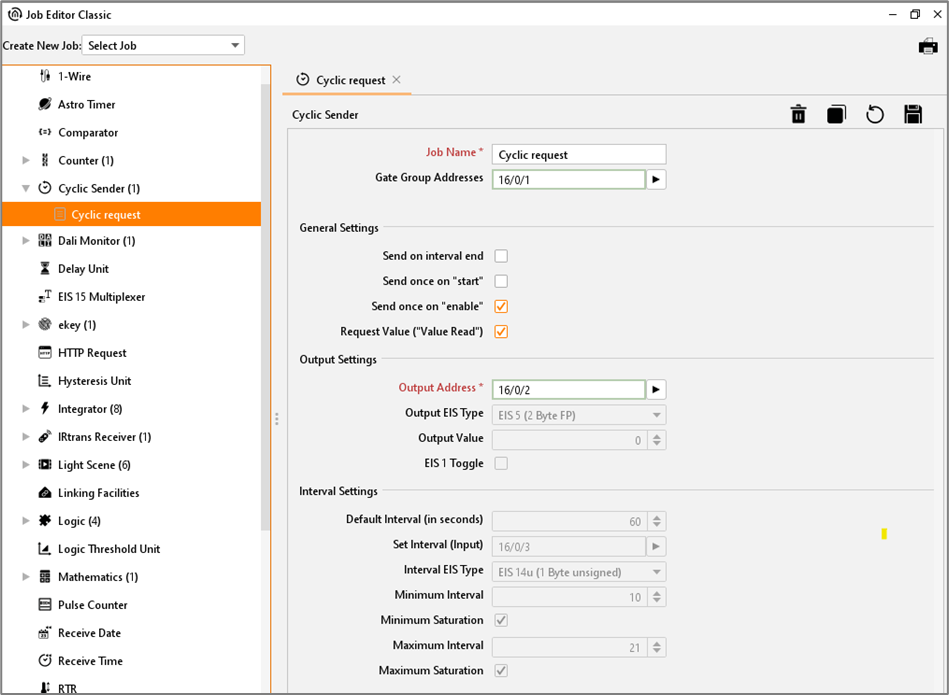Click the arrow button beside Output Address

click(656, 390)
